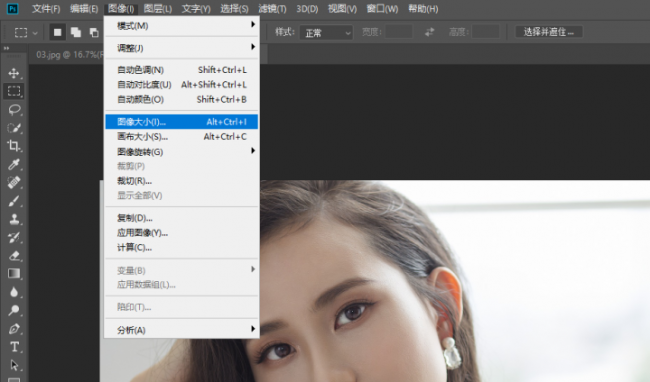Select the Move tool
Image resolution: width=650 pixels, height=382 pixels.
click(14, 73)
